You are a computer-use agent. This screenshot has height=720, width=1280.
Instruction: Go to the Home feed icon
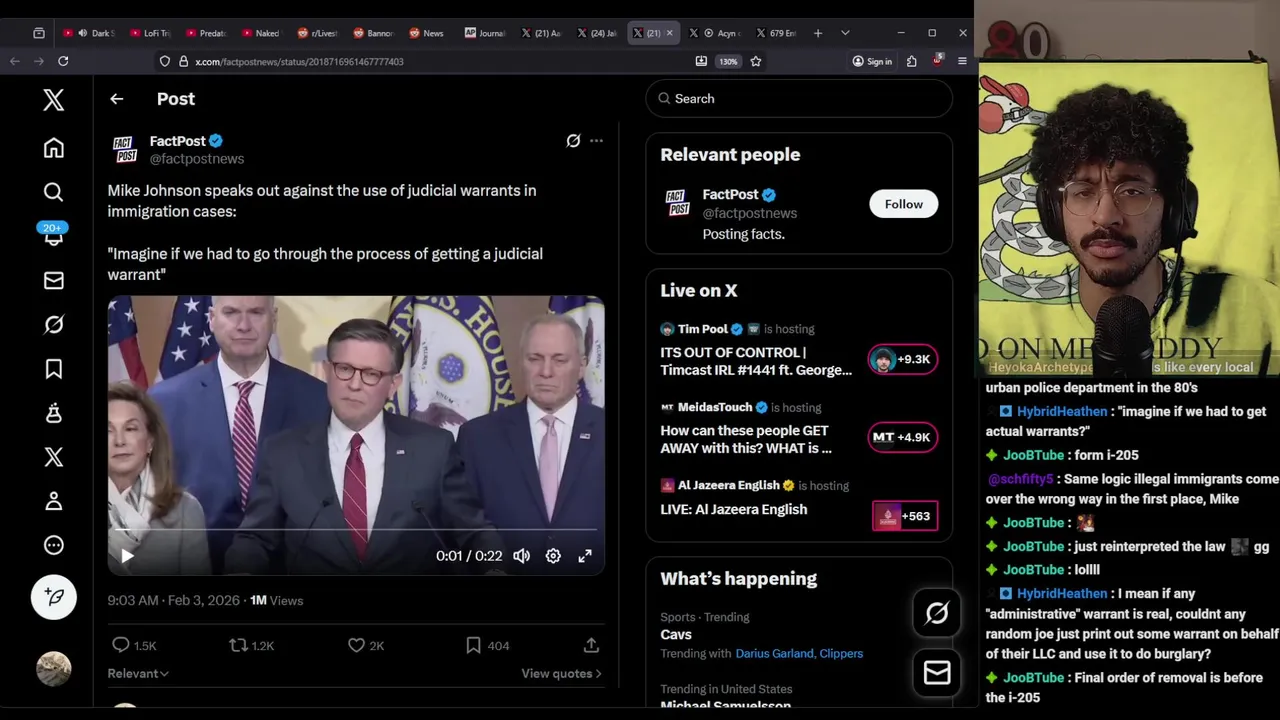click(x=54, y=148)
